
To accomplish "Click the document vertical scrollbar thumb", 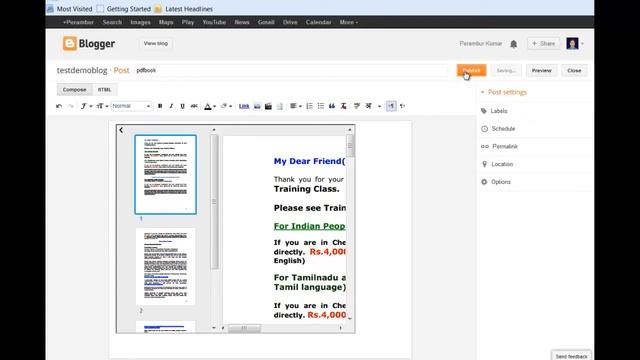I will 350,145.
